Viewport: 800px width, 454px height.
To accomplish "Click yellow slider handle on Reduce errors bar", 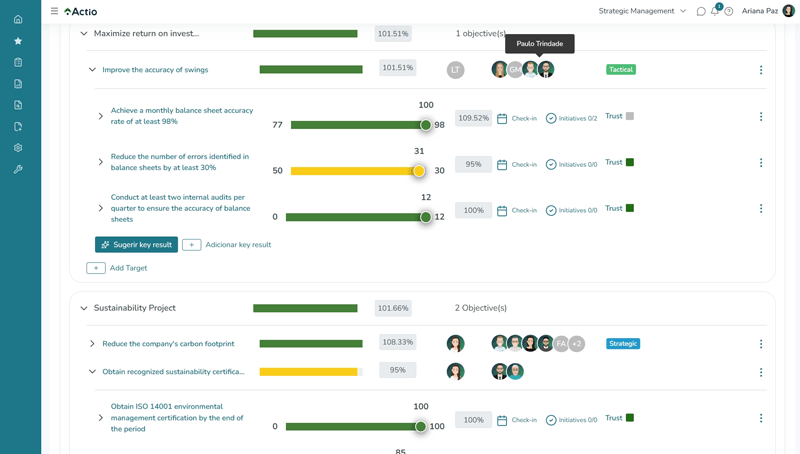I will pyautogui.click(x=419, y=171).
